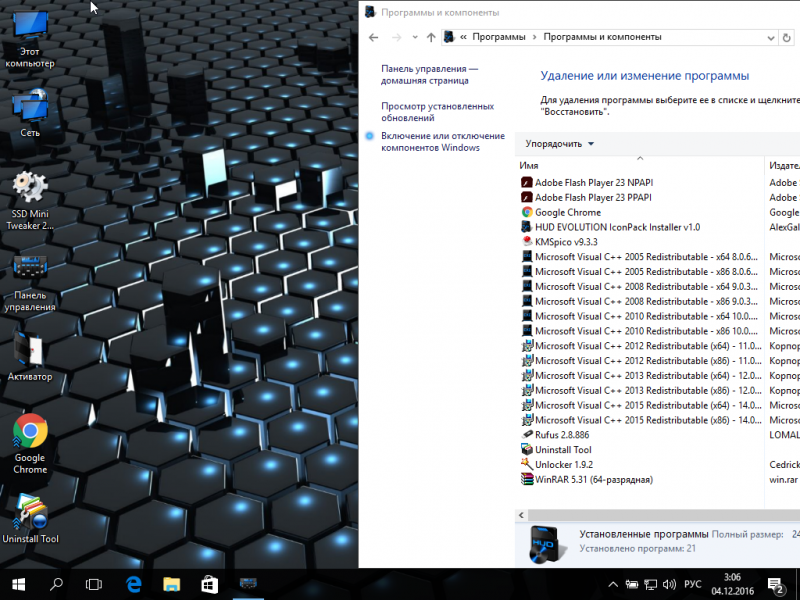Select Visual C++ 2010 Redistributable x64
800x600 pixels.
click(640, 316)
